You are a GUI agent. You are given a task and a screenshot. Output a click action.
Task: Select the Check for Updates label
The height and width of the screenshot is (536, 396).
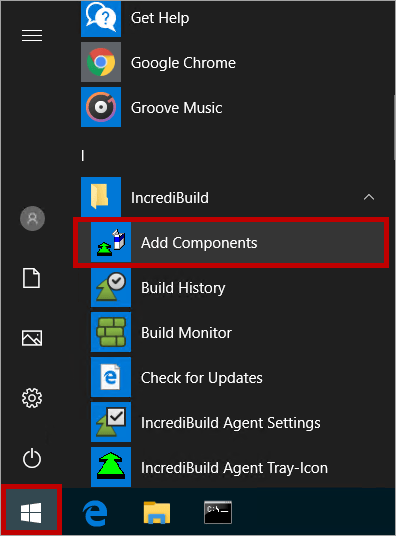click(202, 378)
